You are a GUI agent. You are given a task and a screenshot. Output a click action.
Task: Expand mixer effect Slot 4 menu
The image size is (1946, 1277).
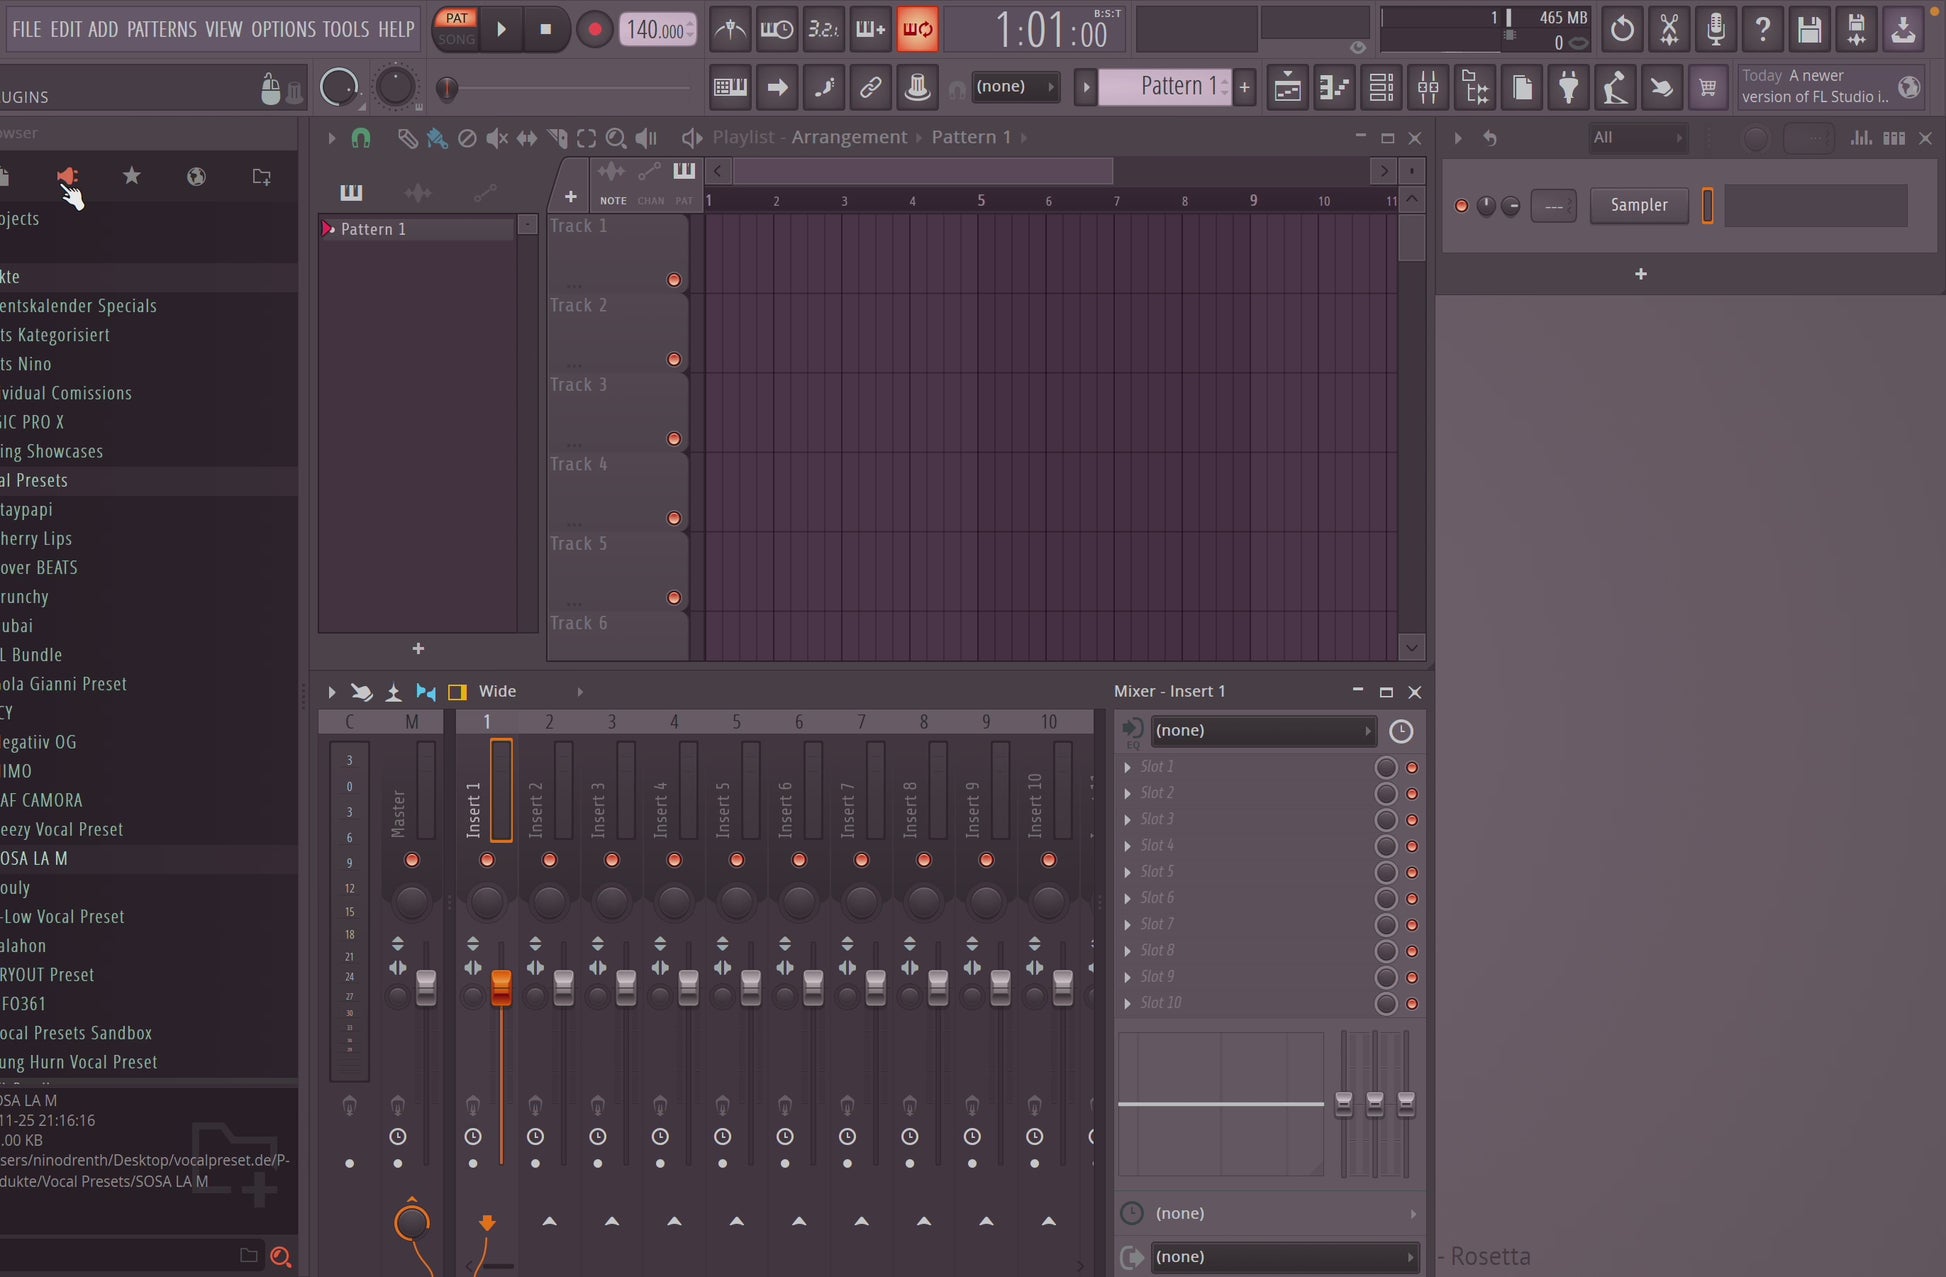pyautogui.click(x=1128, y=846)
